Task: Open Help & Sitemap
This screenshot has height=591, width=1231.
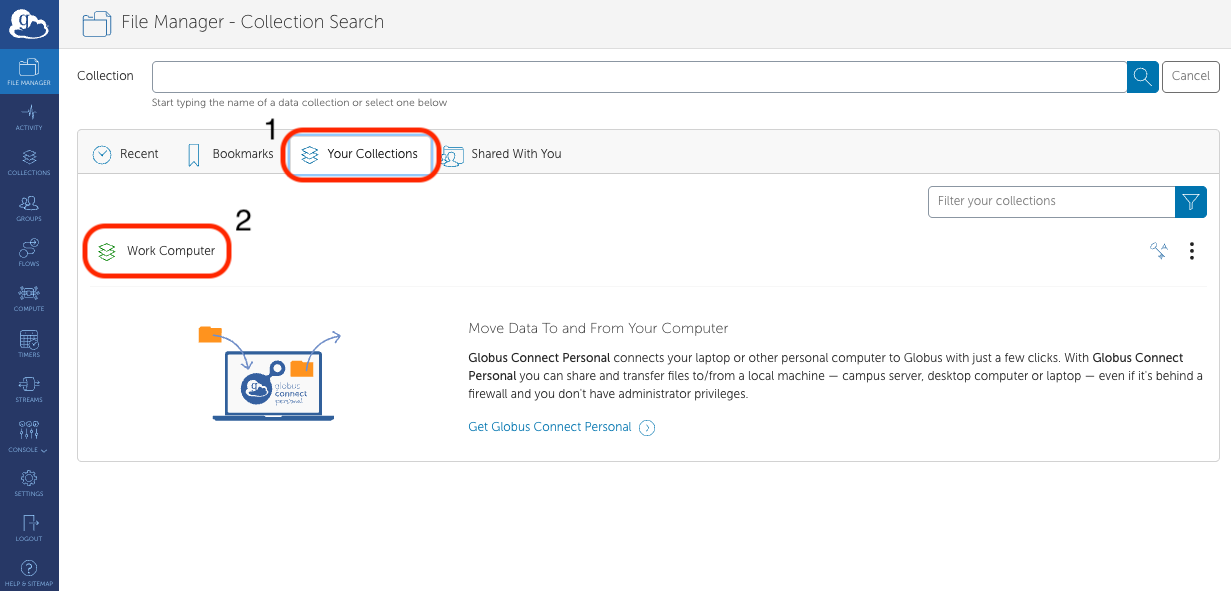Action: tap(29, 574)
